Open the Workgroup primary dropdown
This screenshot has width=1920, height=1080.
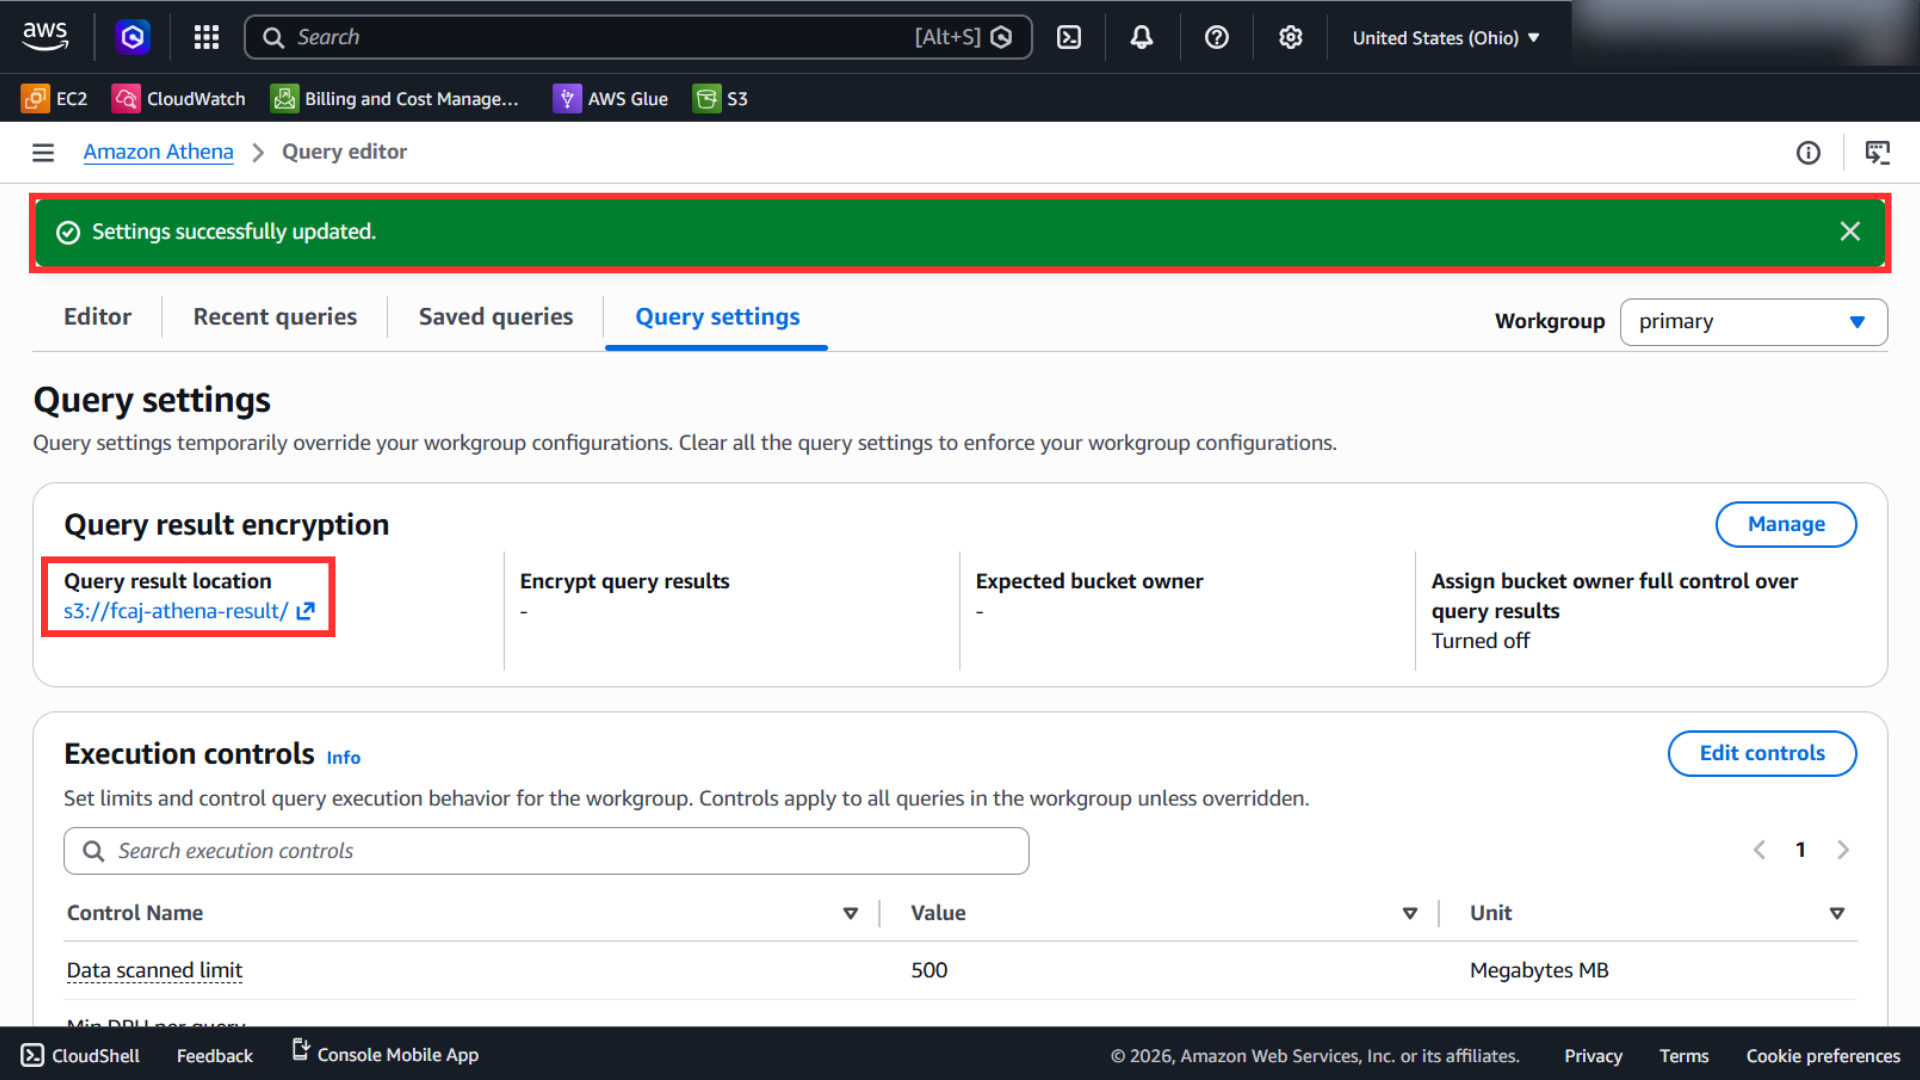1753,322
